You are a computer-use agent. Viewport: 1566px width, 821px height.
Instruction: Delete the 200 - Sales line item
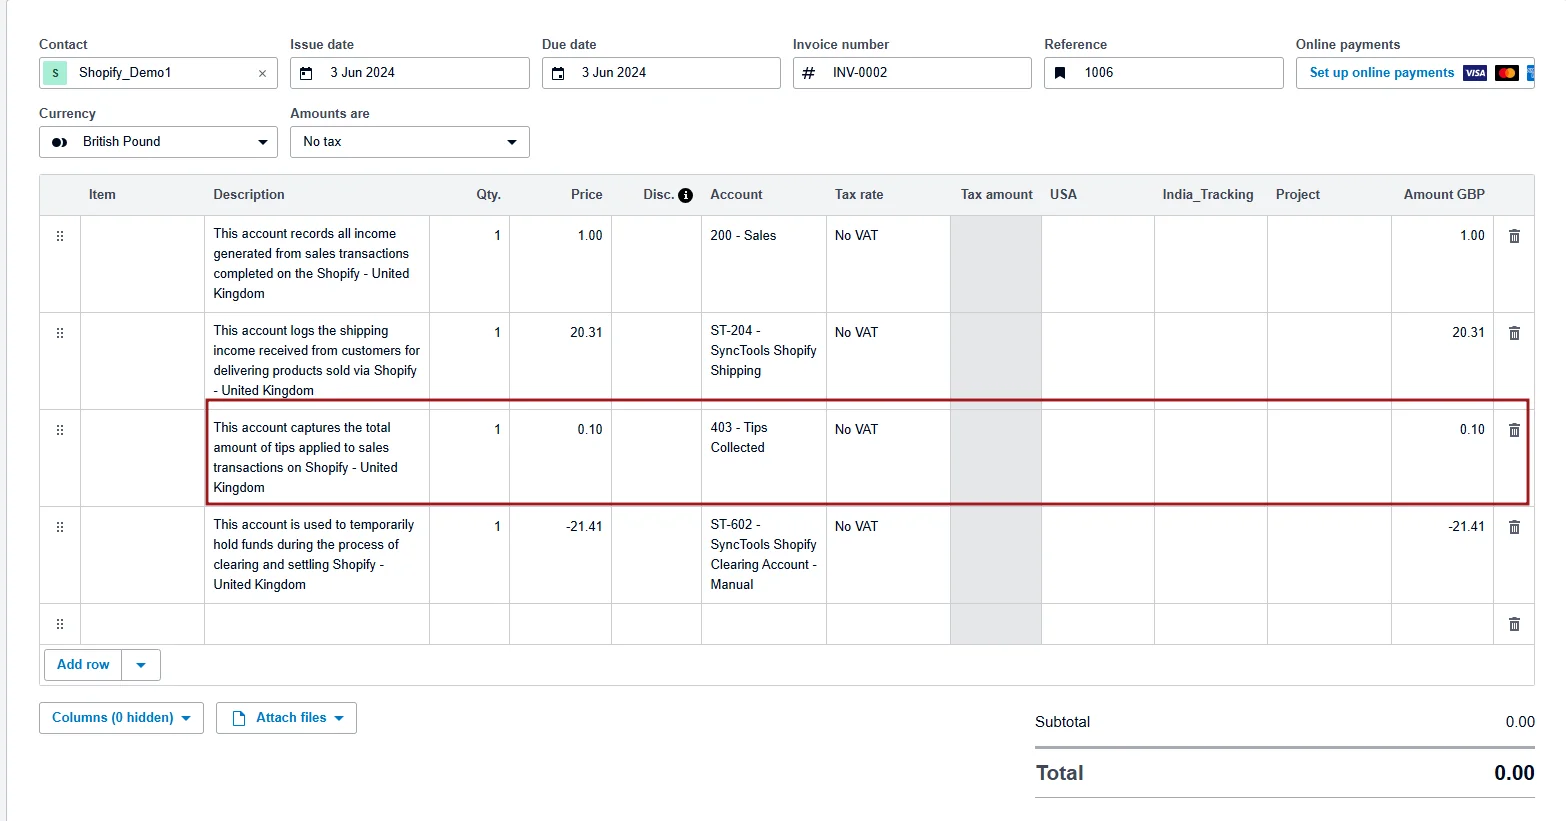pos(1514,236)
